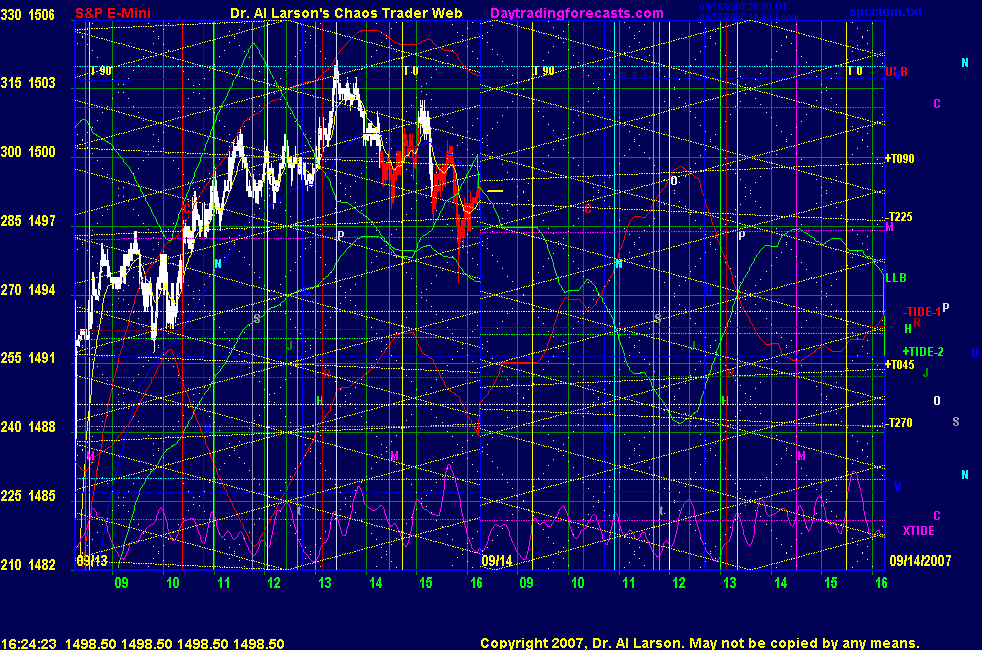The width and height of the screenshot is (982, 650).
Task: Click the T 90 label of 09/13 session
Action: 101,71
